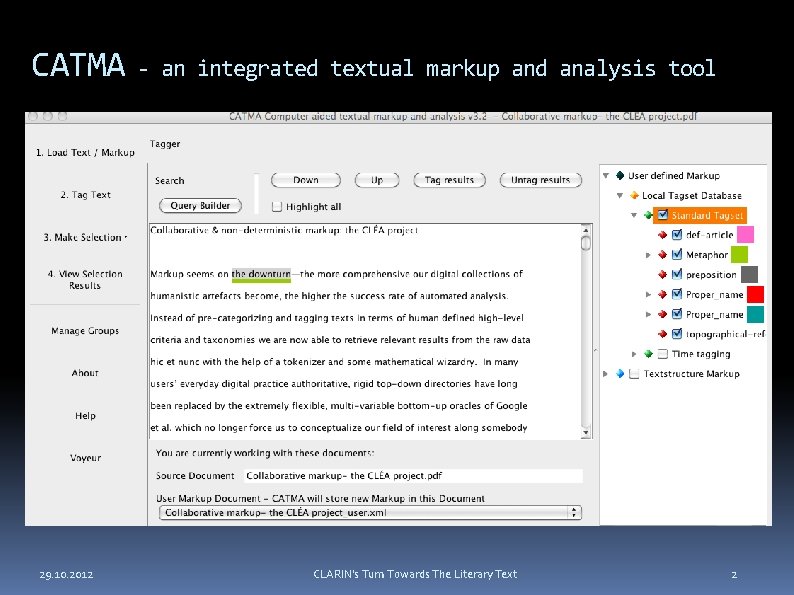794x595 pixels.
Task: Click the dark diamond icon beside User defined Markup
Action: pyautogui.click(x=620, y=176)
